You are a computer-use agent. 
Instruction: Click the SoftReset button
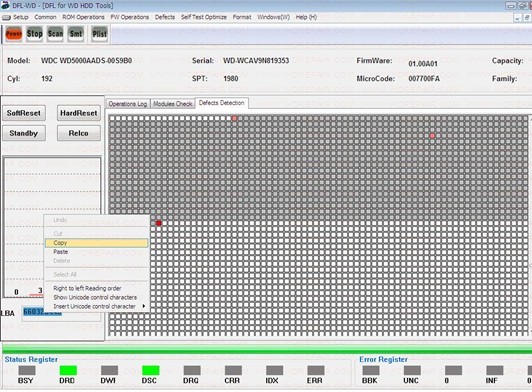coord(24,113)
